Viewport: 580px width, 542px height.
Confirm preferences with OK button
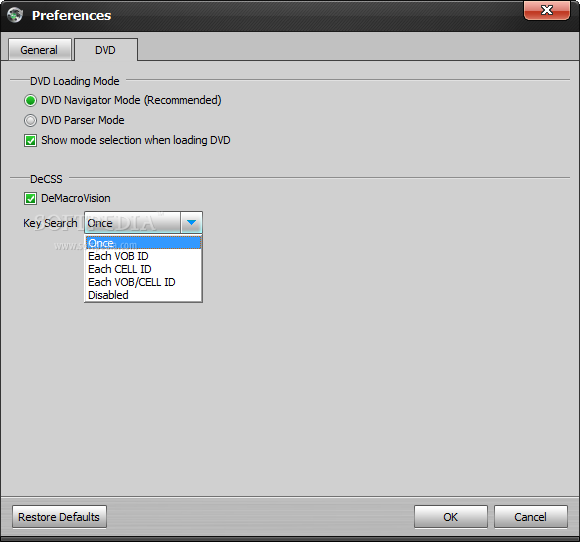[x=451, y=516]
